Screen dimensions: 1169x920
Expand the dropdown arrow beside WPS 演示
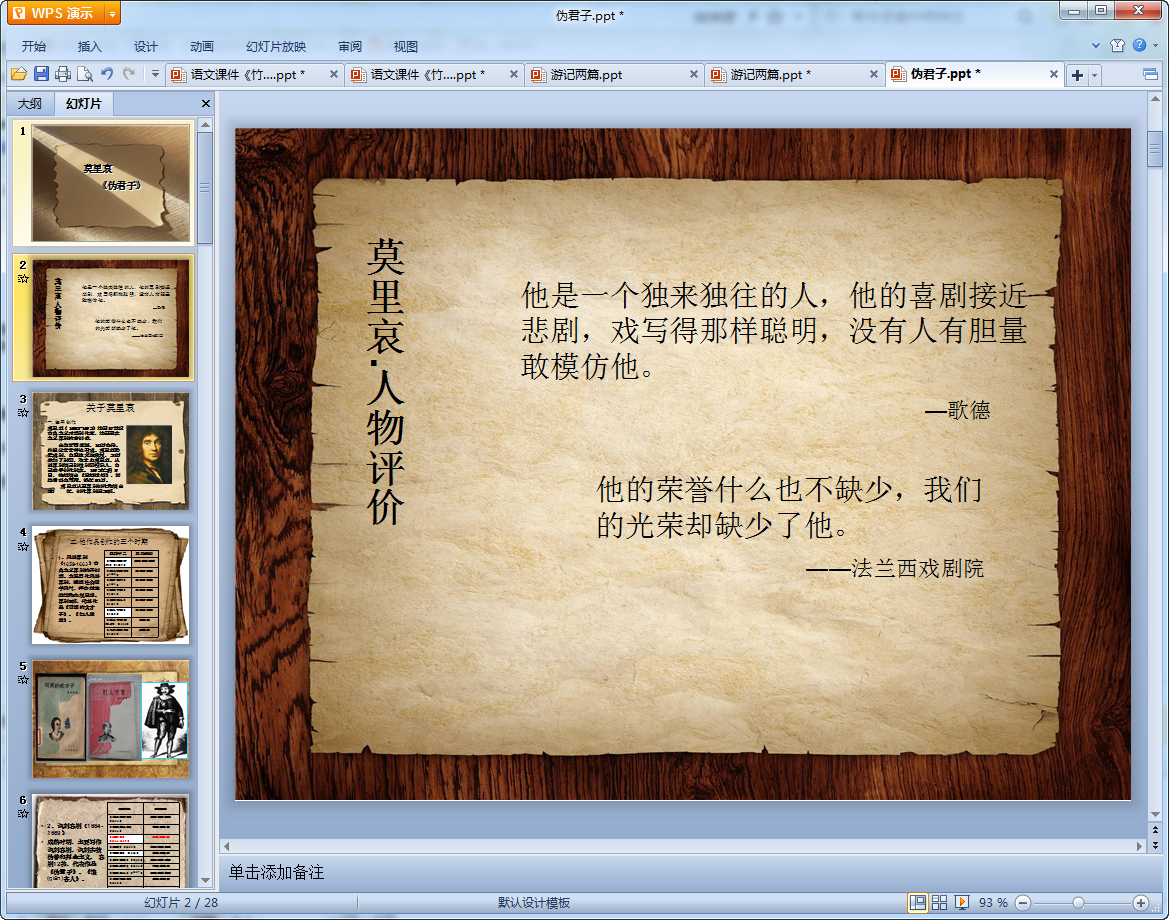[x=113, y=13]
